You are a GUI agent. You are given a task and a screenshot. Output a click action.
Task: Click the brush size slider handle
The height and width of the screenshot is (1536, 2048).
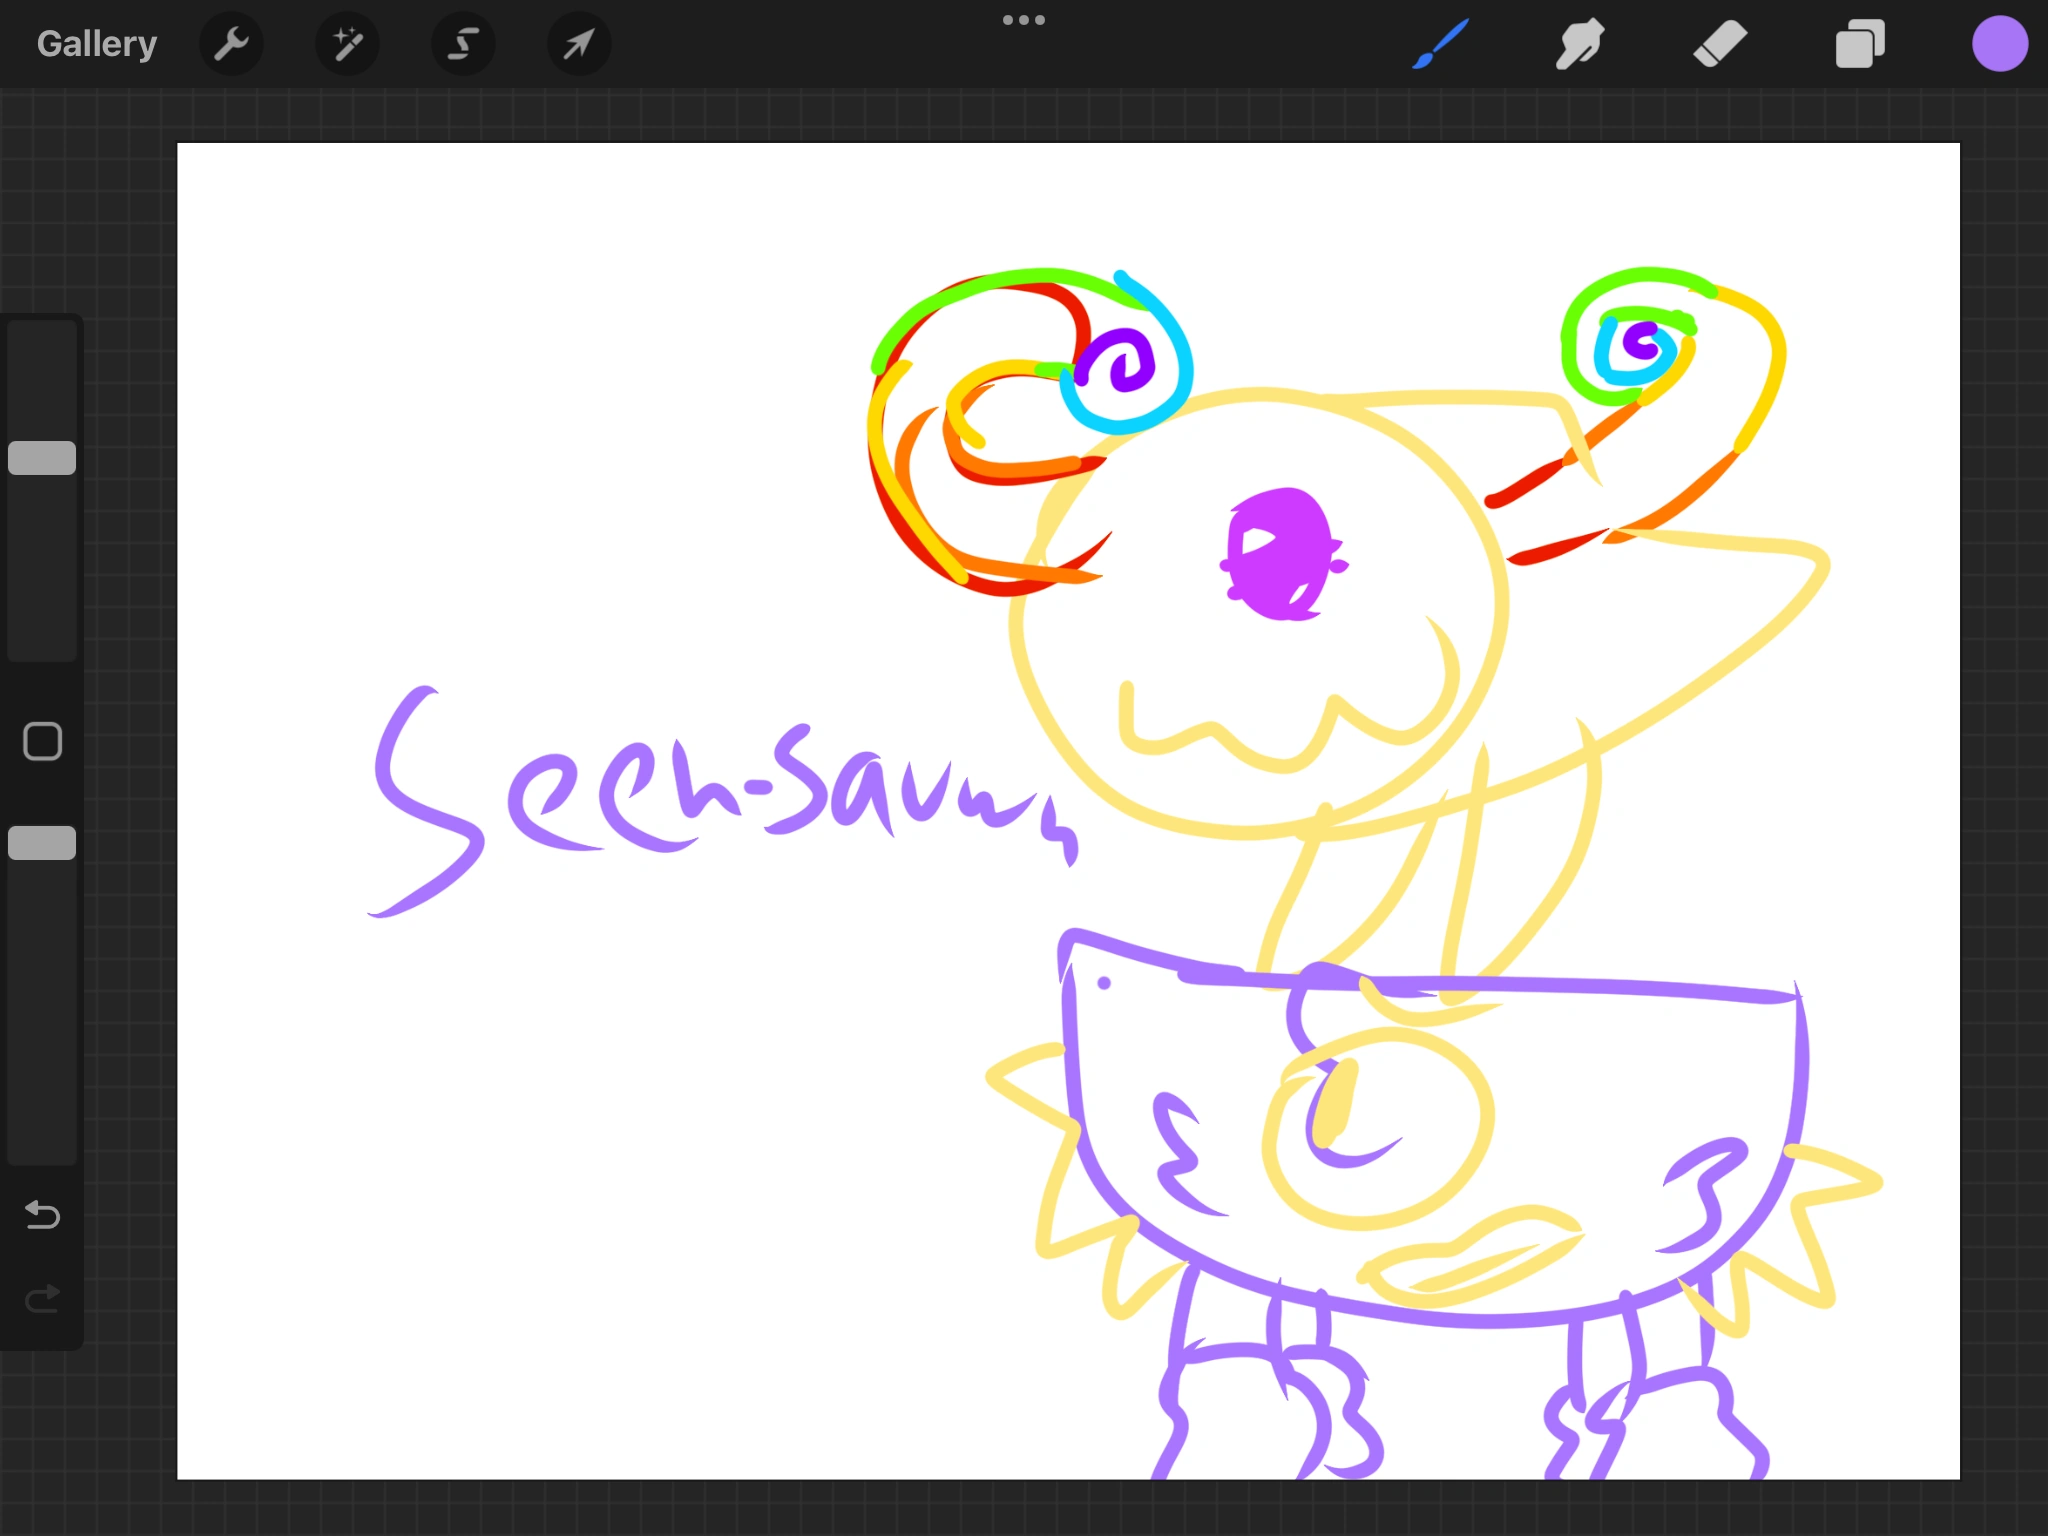pyautogui.click(x=42, y=458)
